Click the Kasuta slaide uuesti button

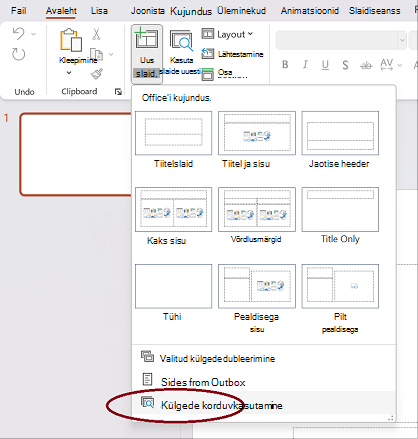[181, 52]
